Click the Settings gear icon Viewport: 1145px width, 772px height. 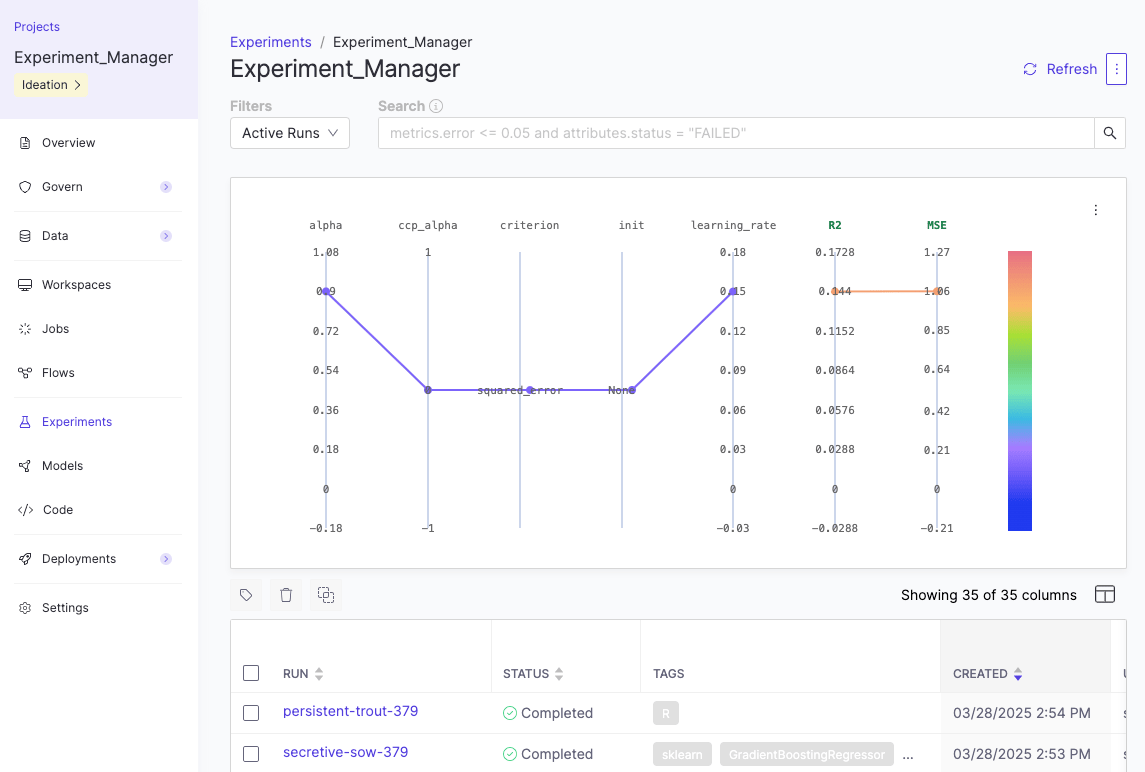25,608
